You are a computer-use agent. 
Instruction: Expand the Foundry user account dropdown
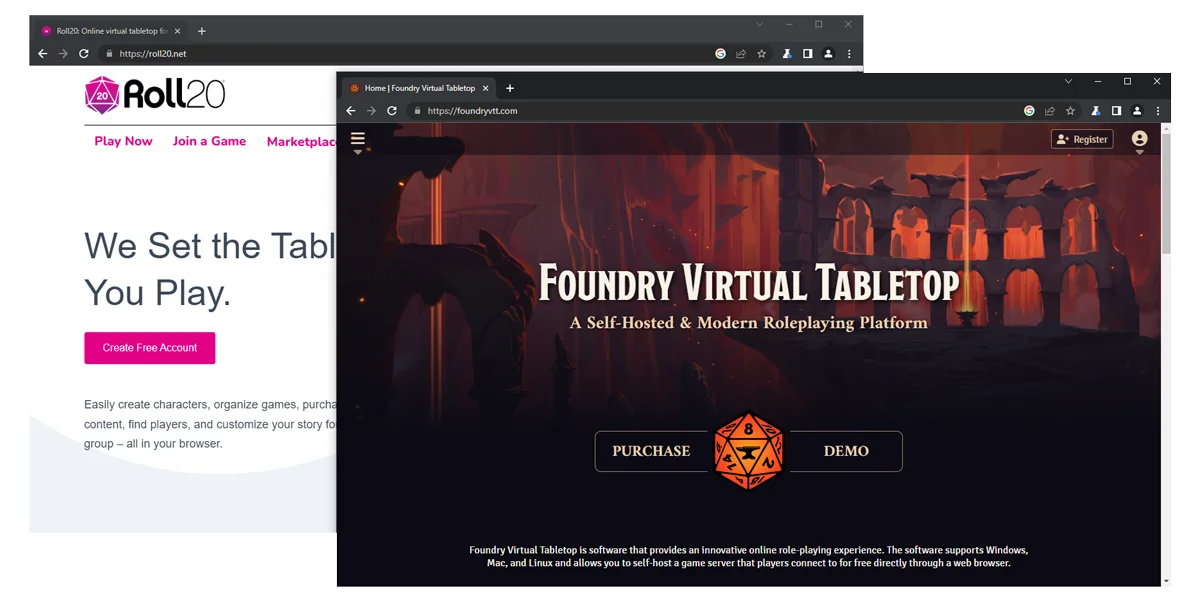pos(1139,140)
